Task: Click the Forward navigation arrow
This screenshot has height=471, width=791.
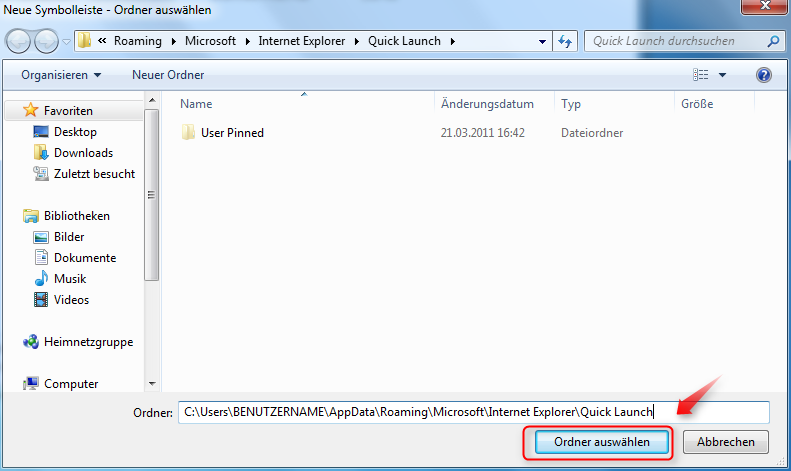Action: click(46, 41)
